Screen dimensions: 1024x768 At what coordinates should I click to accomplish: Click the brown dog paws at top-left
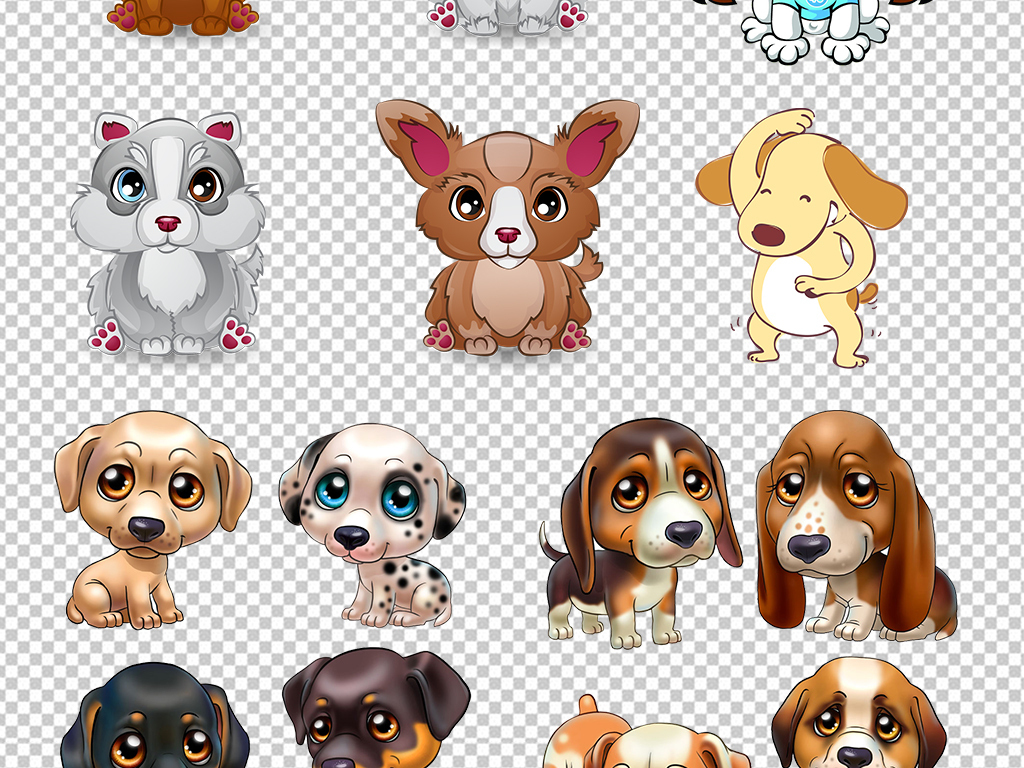click(182, 14)
